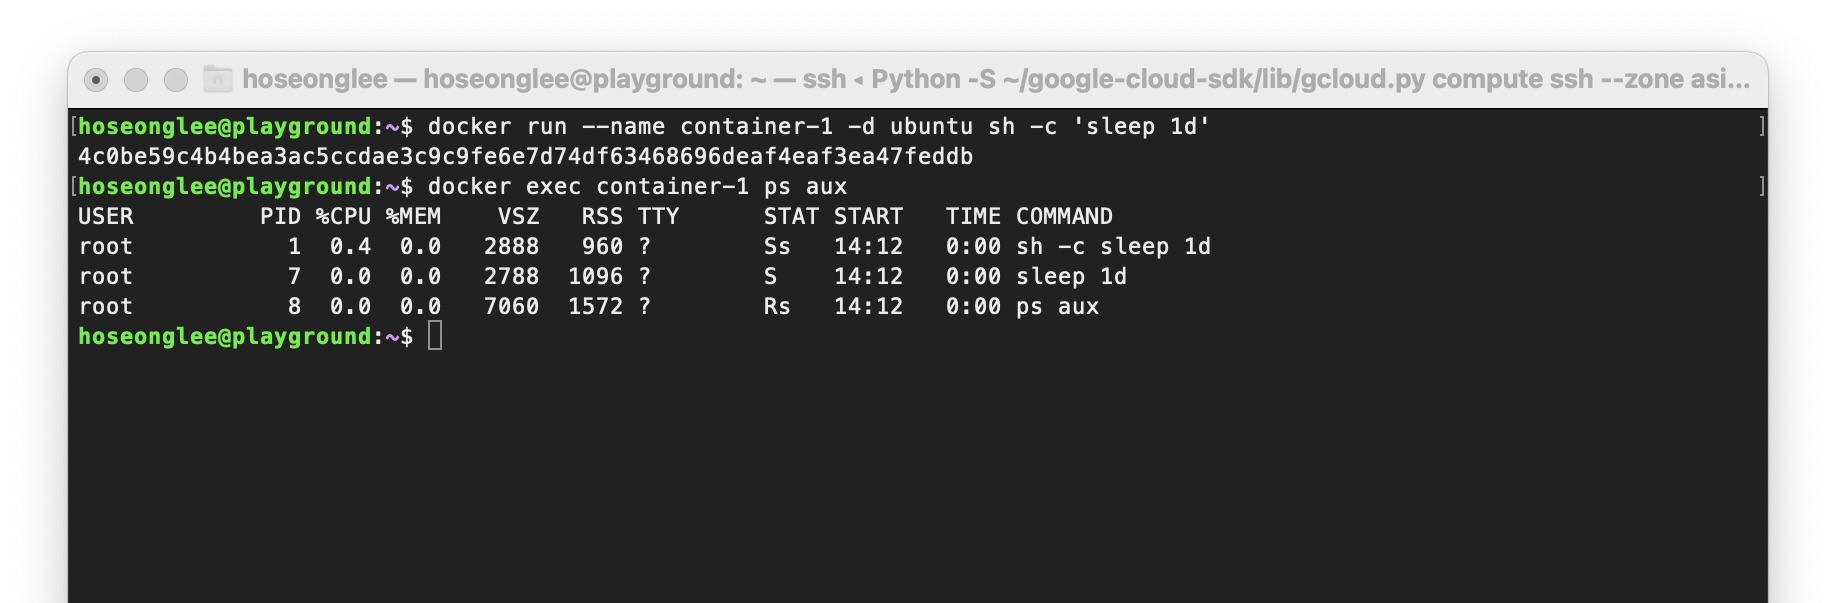Click the VSZ value 7060 for PID 8
Viewport: 1836px width, 603px height.
point(512,307)
